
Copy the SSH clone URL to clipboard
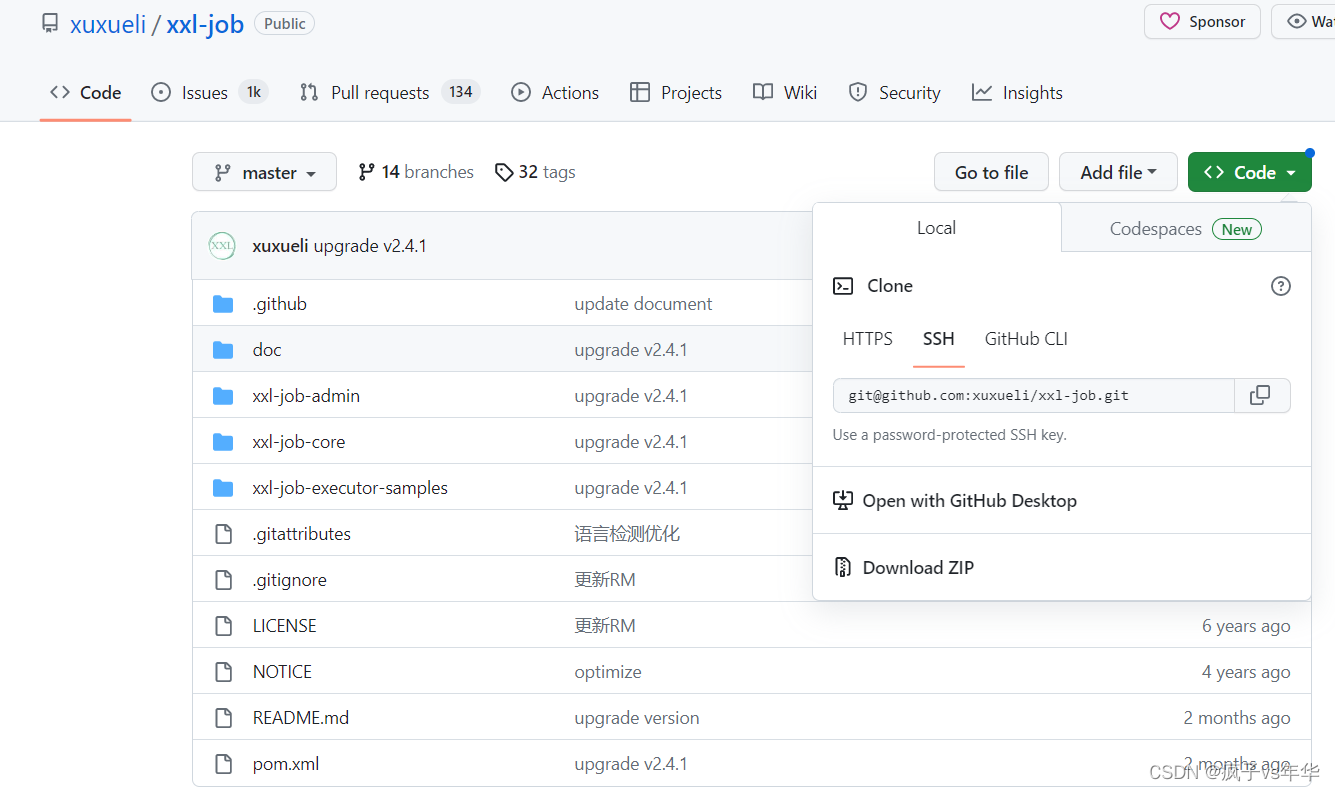pyautogui.click(x=1262, y=395)
